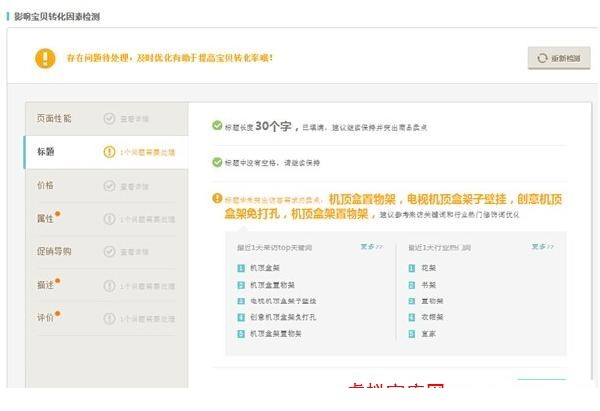Click the green check beside 标题长度 30个字

217,125
